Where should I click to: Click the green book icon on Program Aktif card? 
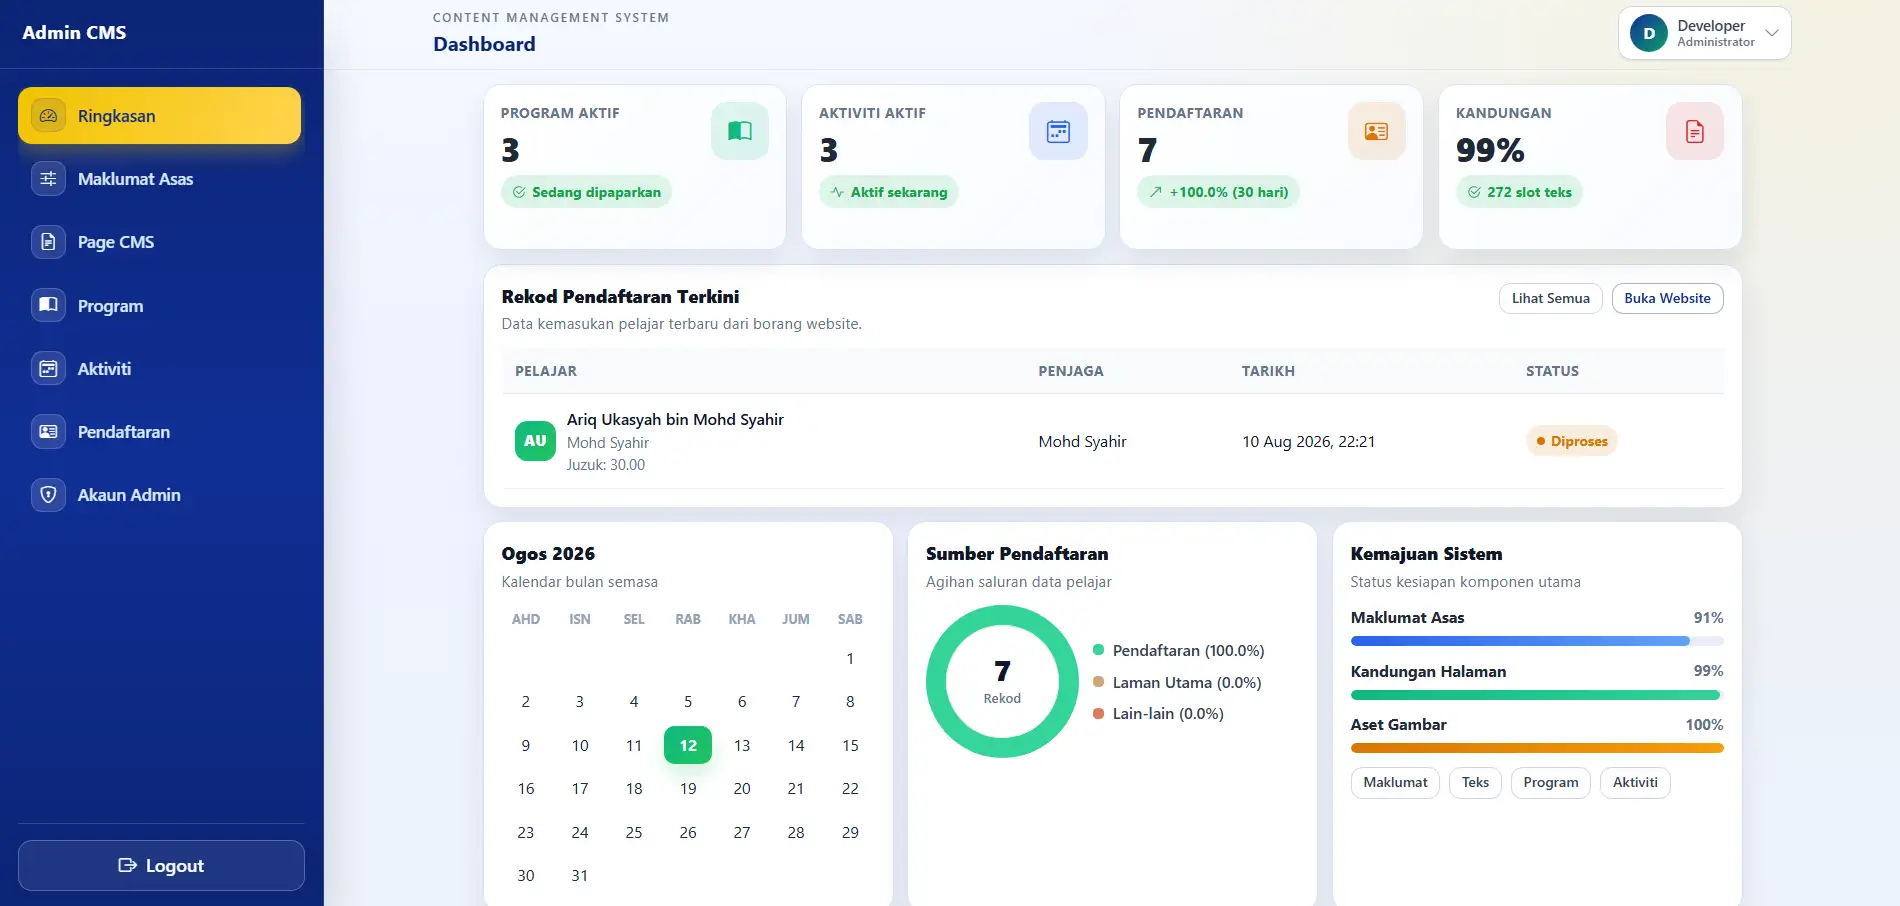[x=740, y=131]
